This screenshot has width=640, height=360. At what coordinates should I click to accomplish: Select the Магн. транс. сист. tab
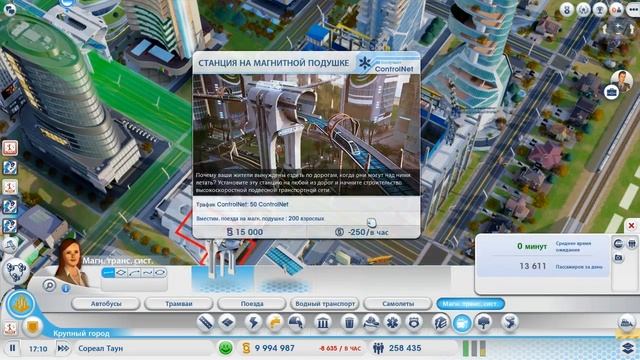click(x=470, y=304)
